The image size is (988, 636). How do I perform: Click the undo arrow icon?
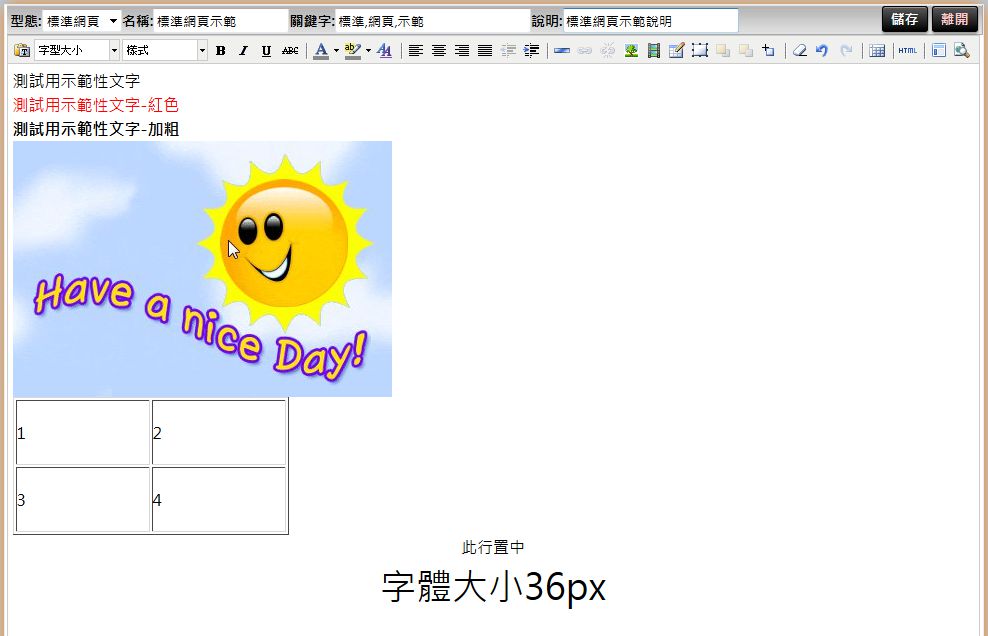coord(822,51)
